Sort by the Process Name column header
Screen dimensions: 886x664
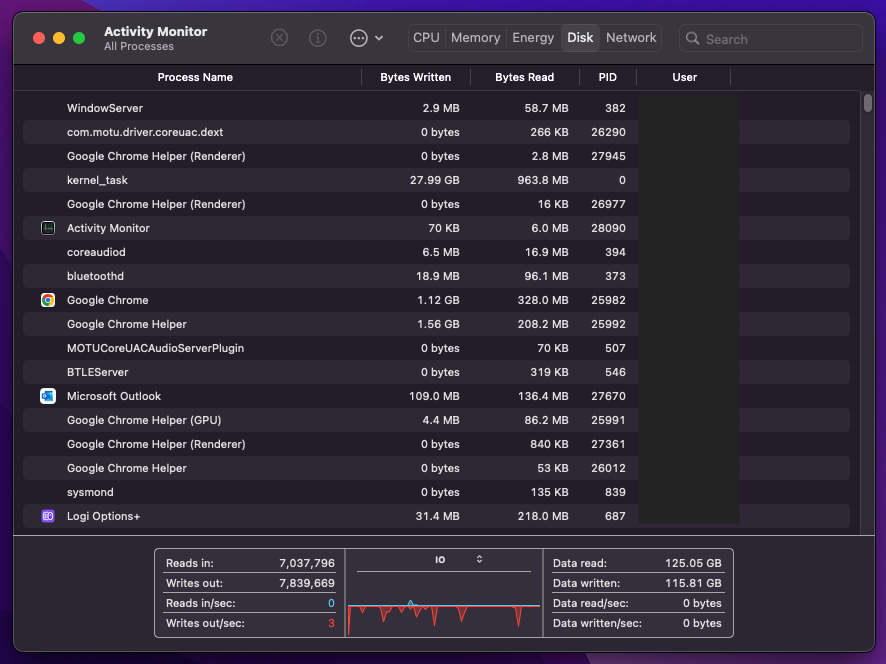(x=195, y=77)
